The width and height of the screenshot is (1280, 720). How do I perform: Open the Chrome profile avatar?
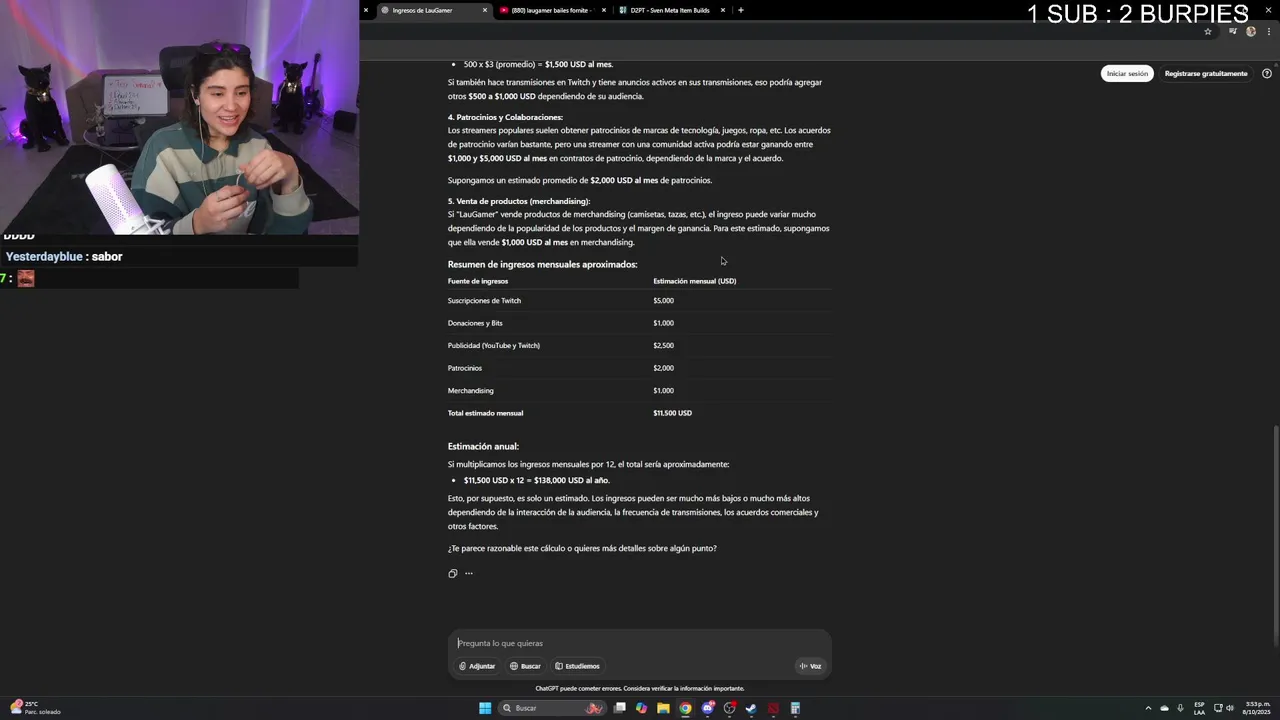1251,31
